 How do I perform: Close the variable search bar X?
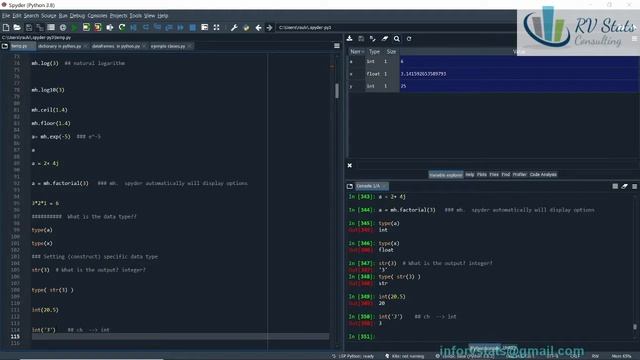350,165
